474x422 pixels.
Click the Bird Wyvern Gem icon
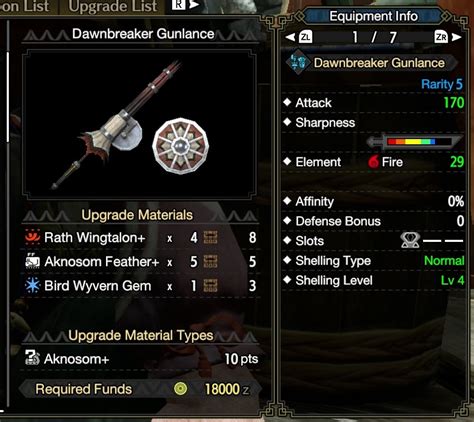coord(32,286)
